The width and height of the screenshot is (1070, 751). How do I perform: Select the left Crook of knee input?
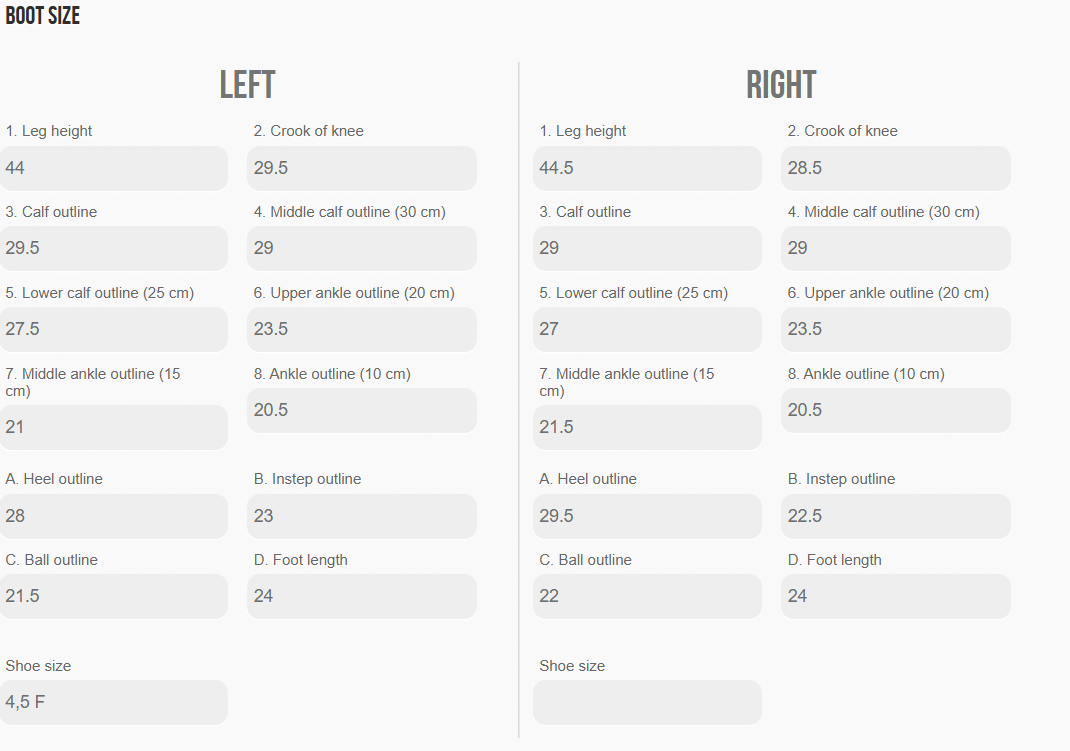[x=362, y=168]
